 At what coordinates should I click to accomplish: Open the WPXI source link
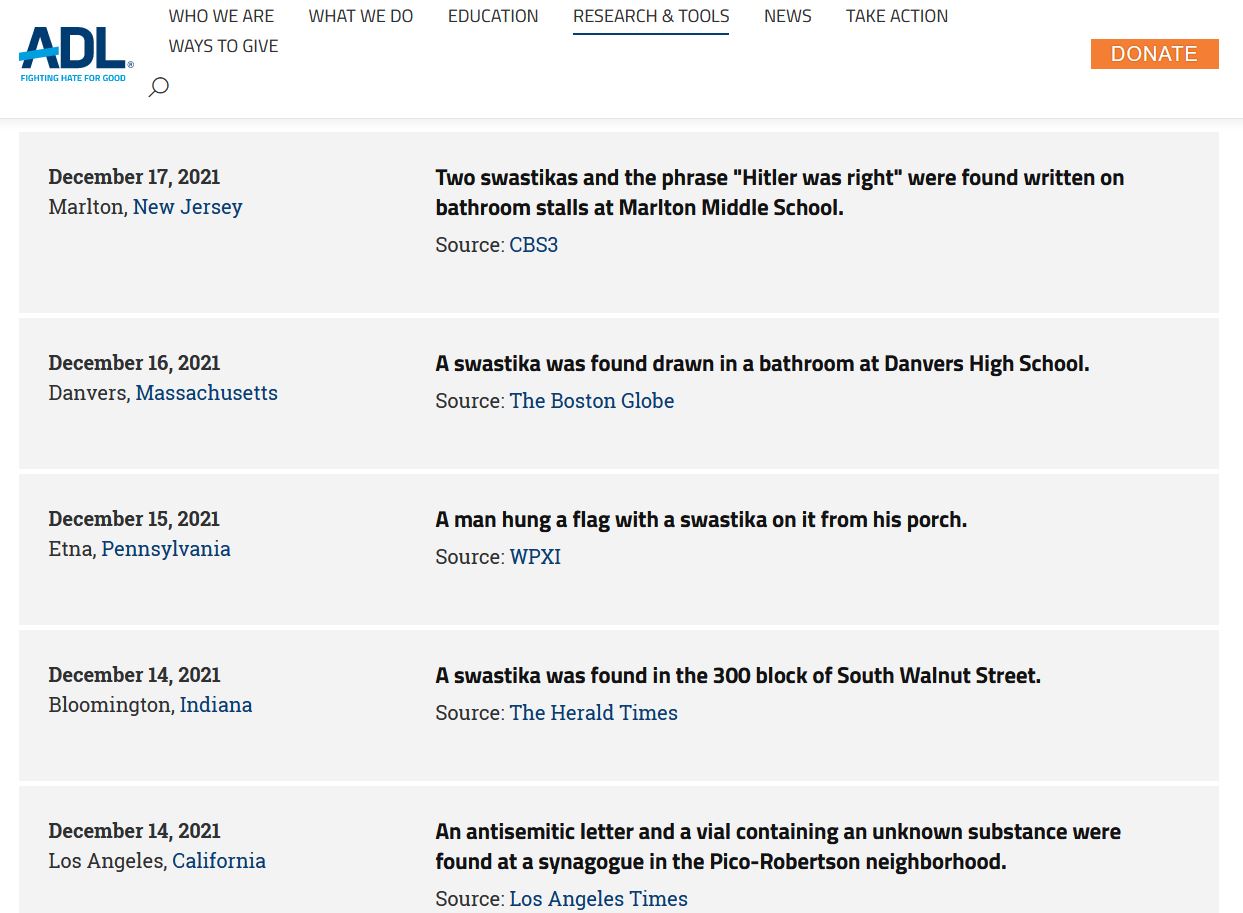535,556
